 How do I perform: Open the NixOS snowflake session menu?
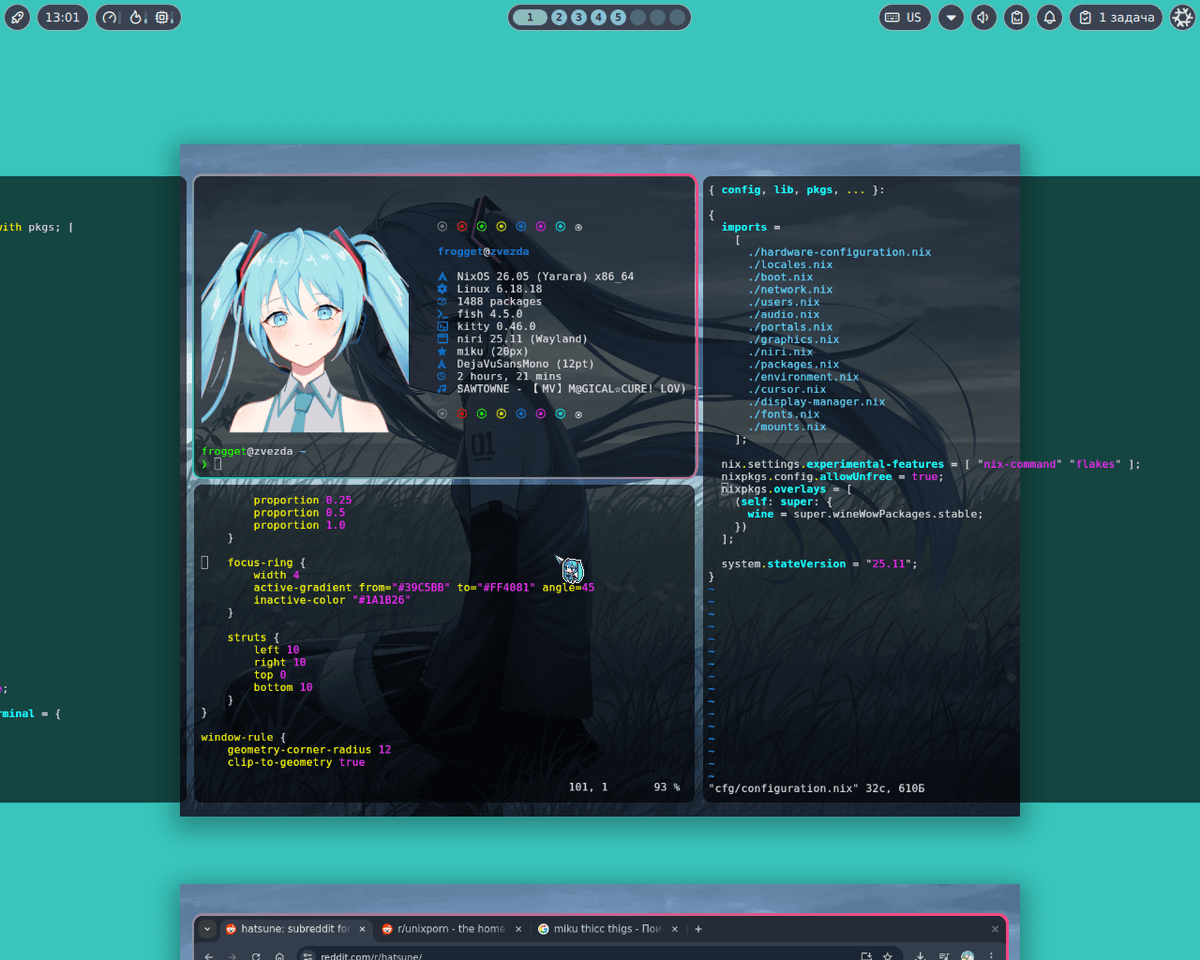point(1183,17)
